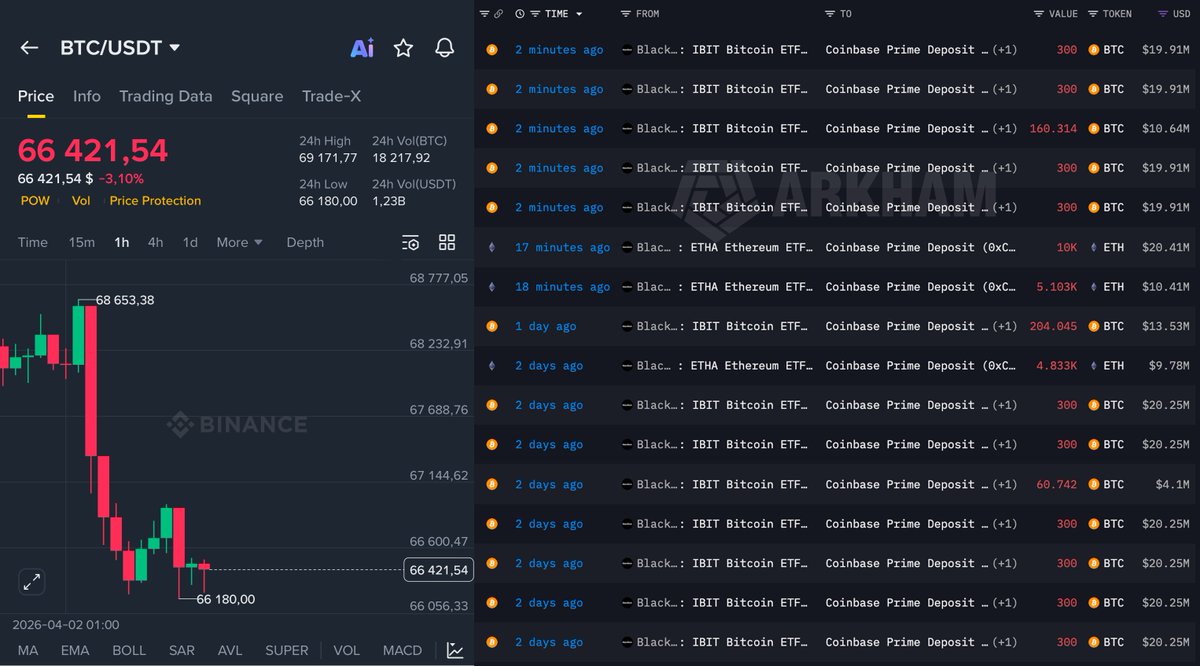Screen dimensions: 1200x666
Task: Open the VALUE column filter
Action: tap(1039, 14)
